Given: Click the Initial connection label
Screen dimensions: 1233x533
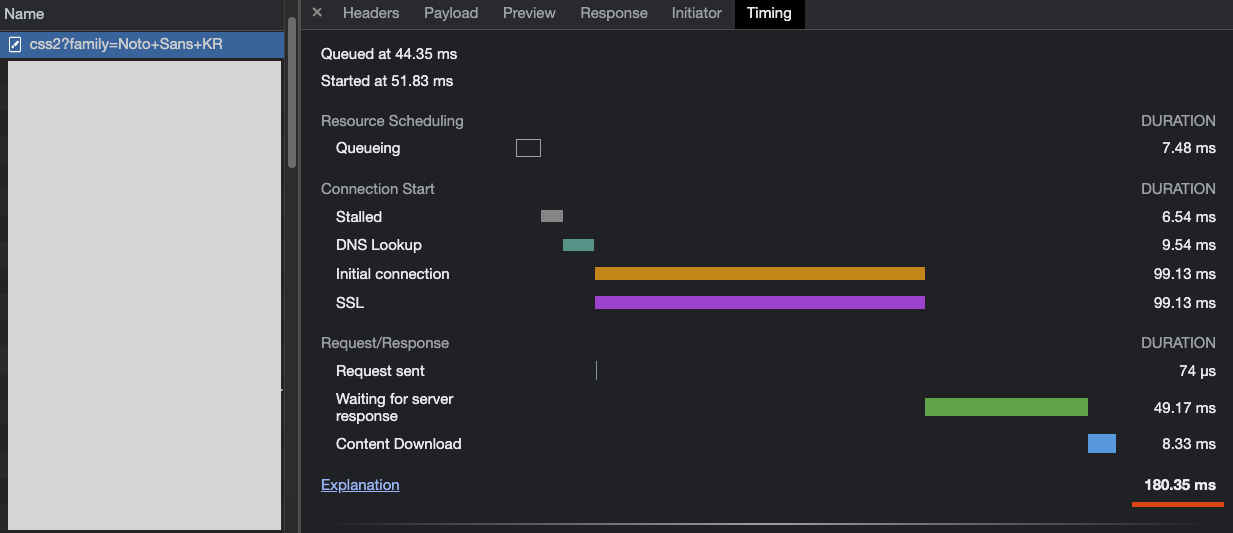Looking at the screenshot, I should pos(393,274).
